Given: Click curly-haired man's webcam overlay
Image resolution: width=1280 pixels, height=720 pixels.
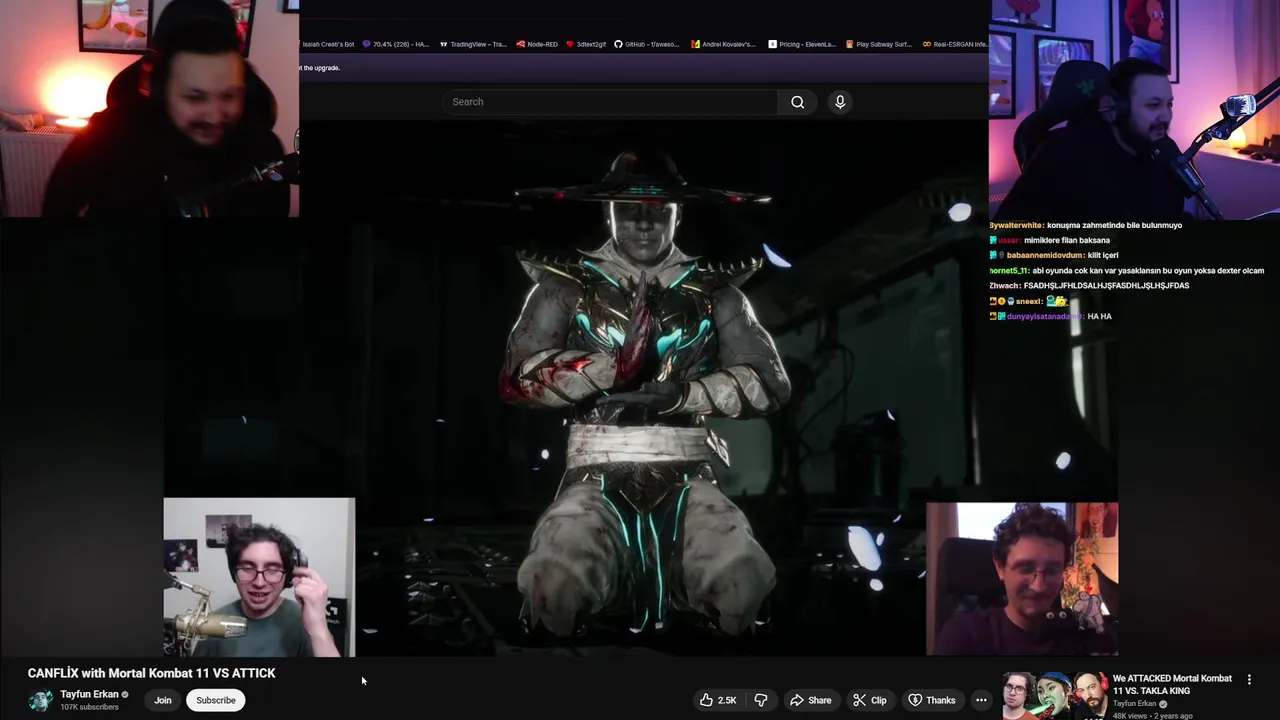Looking at the screenshot, I should (1022, 579).
